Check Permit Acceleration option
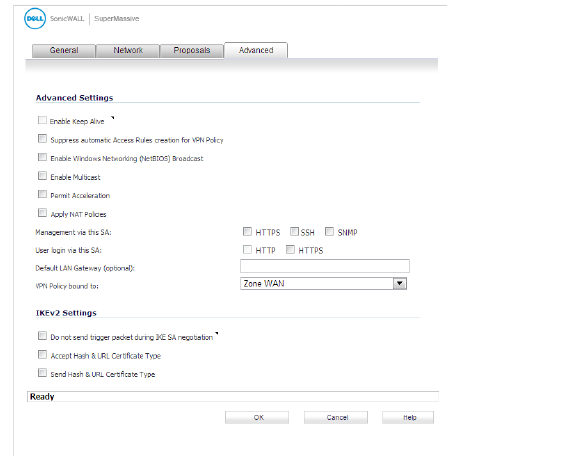This screenshot has width=576, height=463. [42, 194]
